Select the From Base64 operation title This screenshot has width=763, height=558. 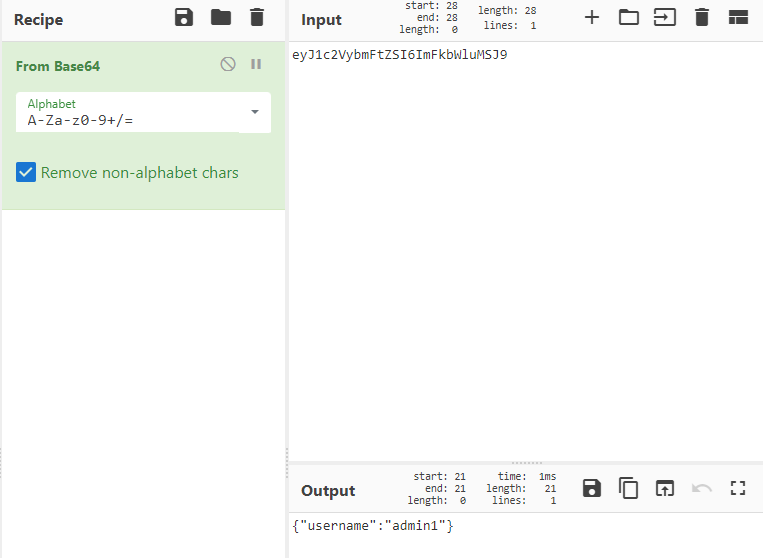(x=58, y=66)
